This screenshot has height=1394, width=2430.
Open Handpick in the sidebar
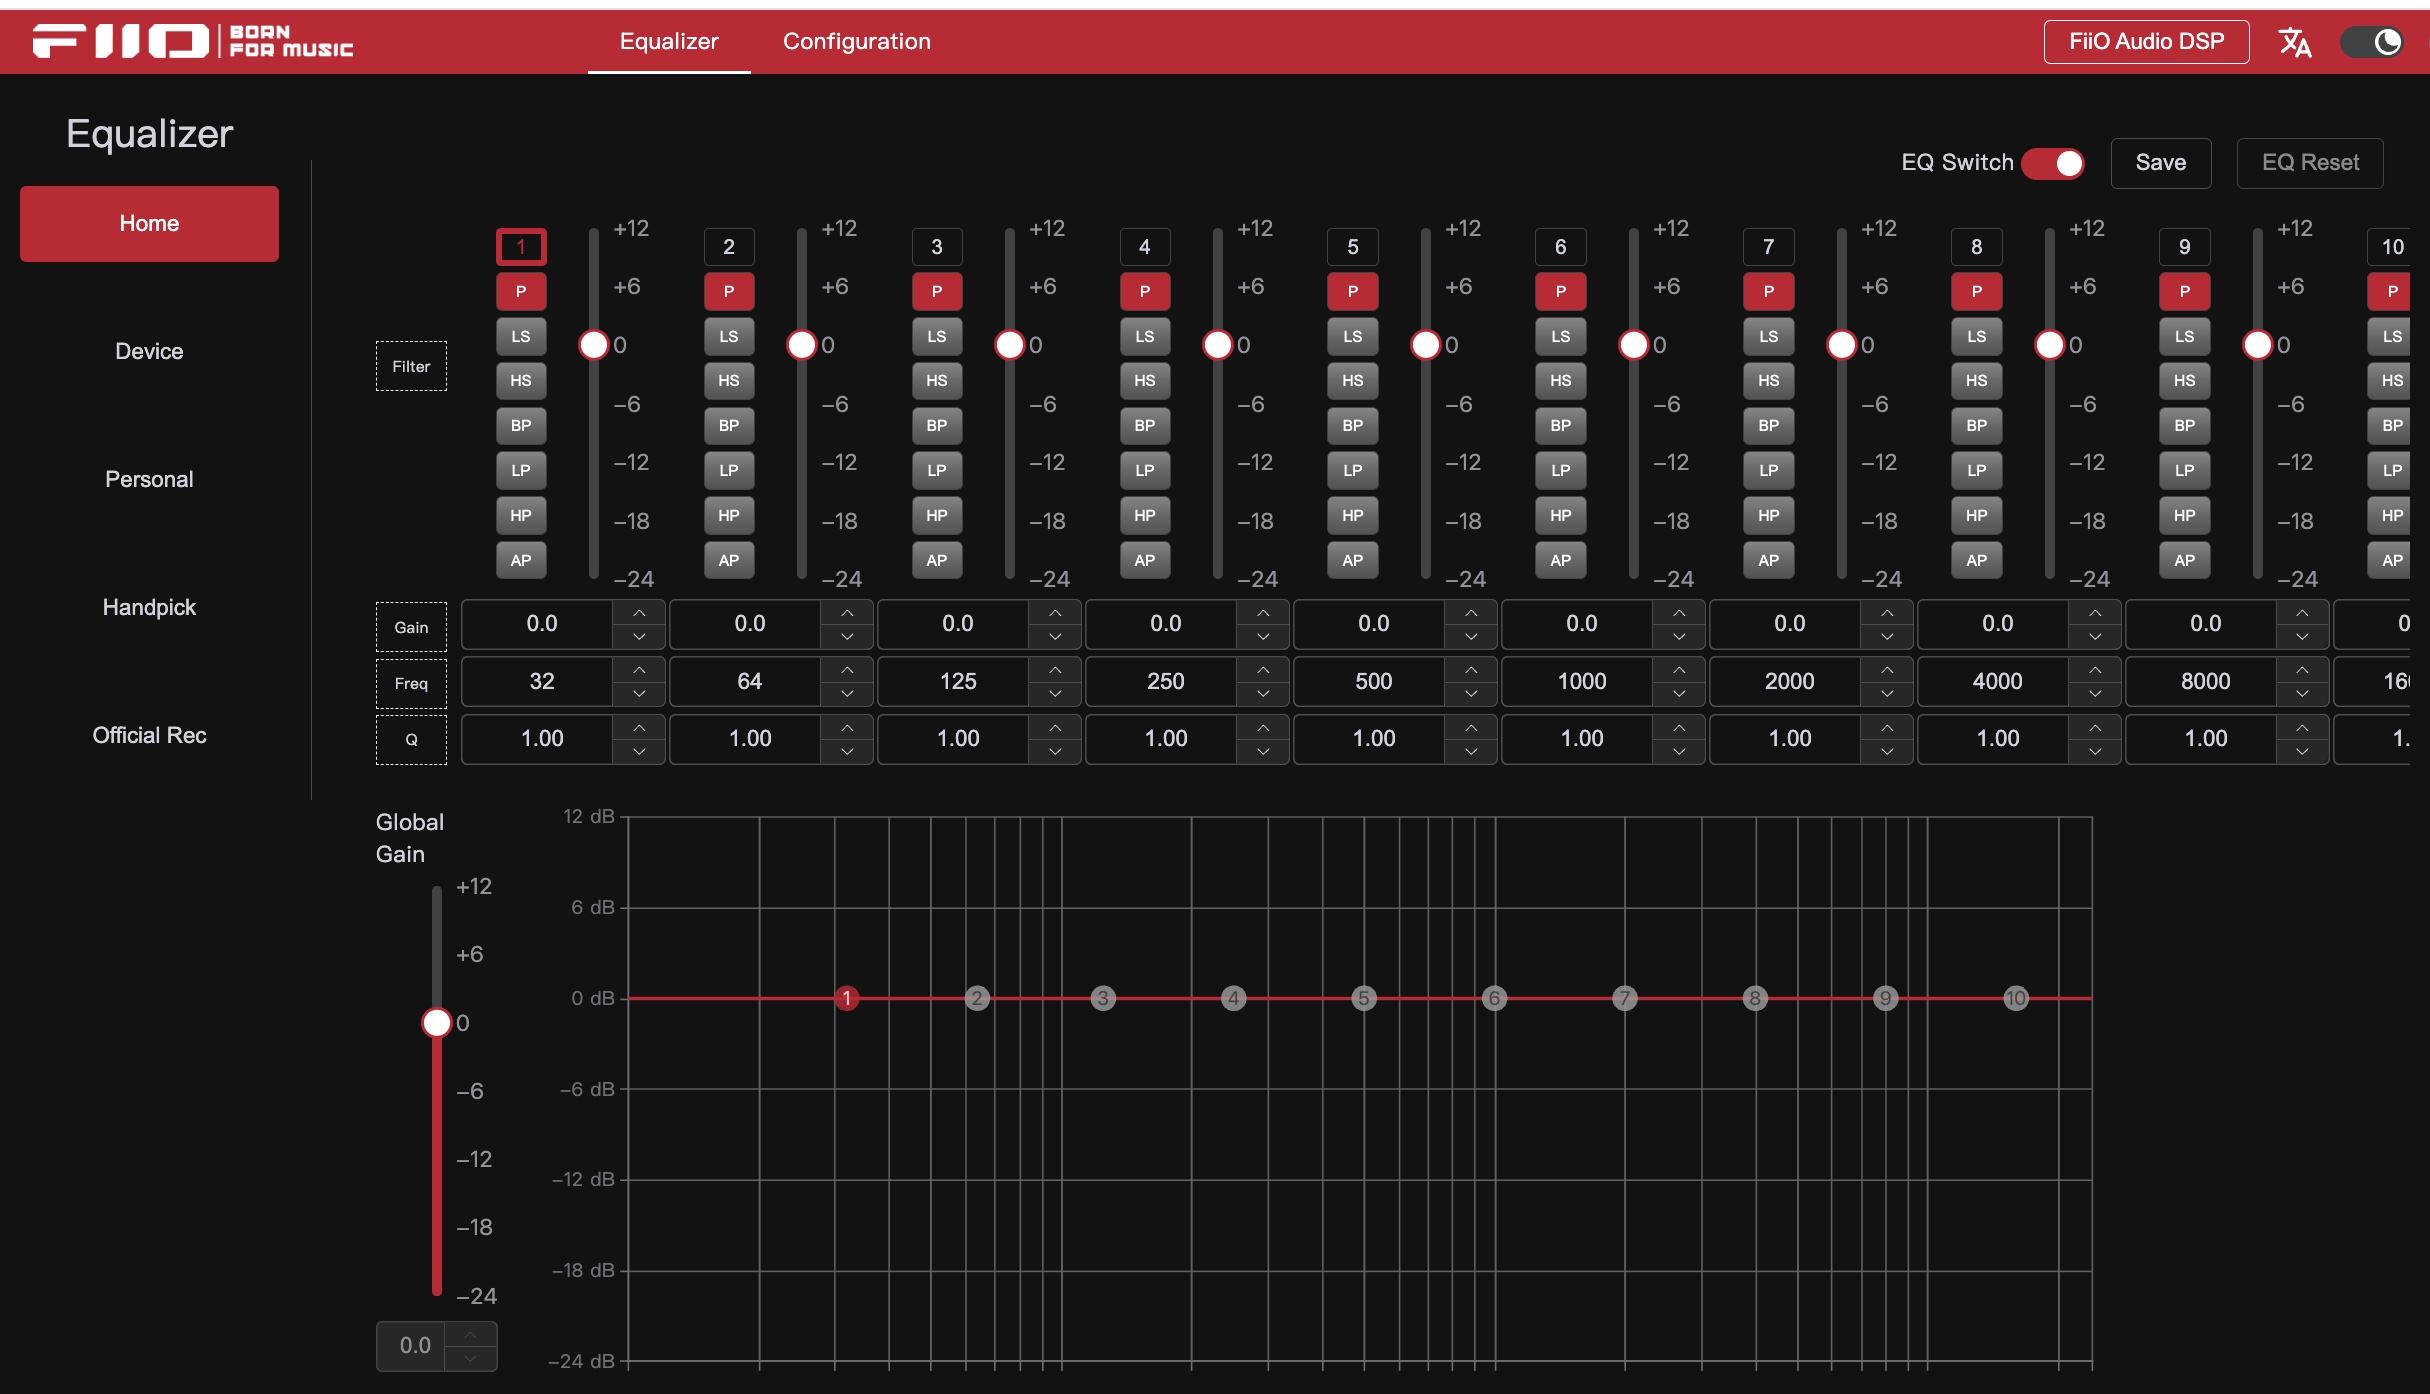pos(149,608)
